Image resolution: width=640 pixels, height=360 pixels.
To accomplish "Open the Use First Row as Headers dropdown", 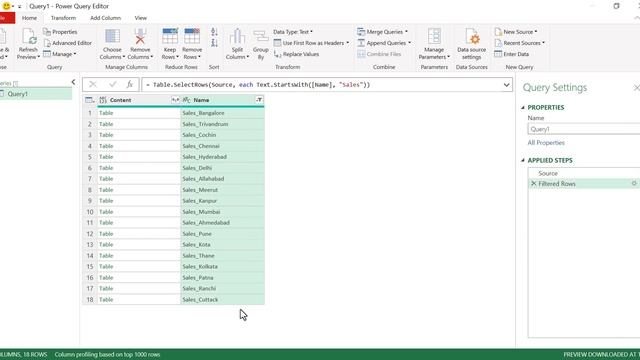I will [311, 43].
